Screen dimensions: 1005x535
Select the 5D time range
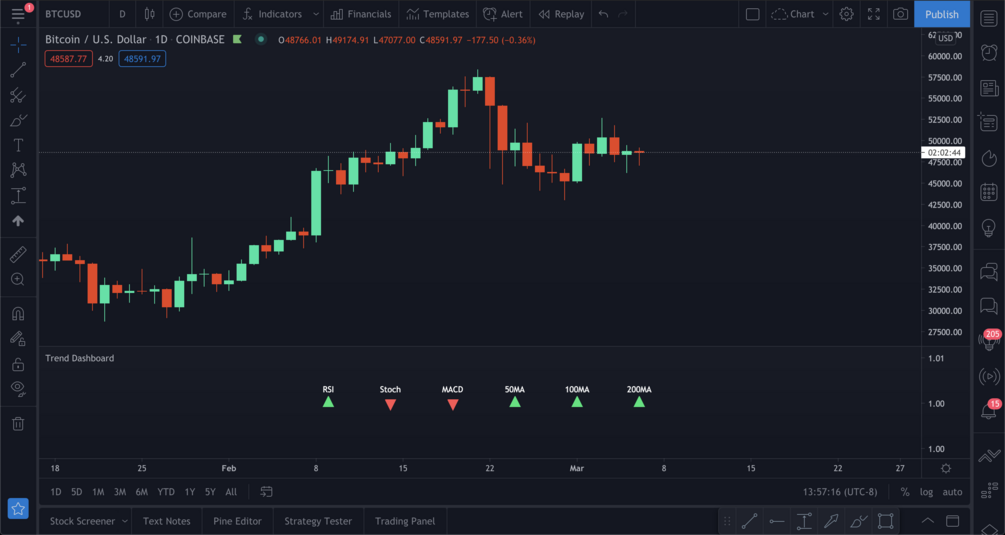pyautogui.click(x=76, y=492)
